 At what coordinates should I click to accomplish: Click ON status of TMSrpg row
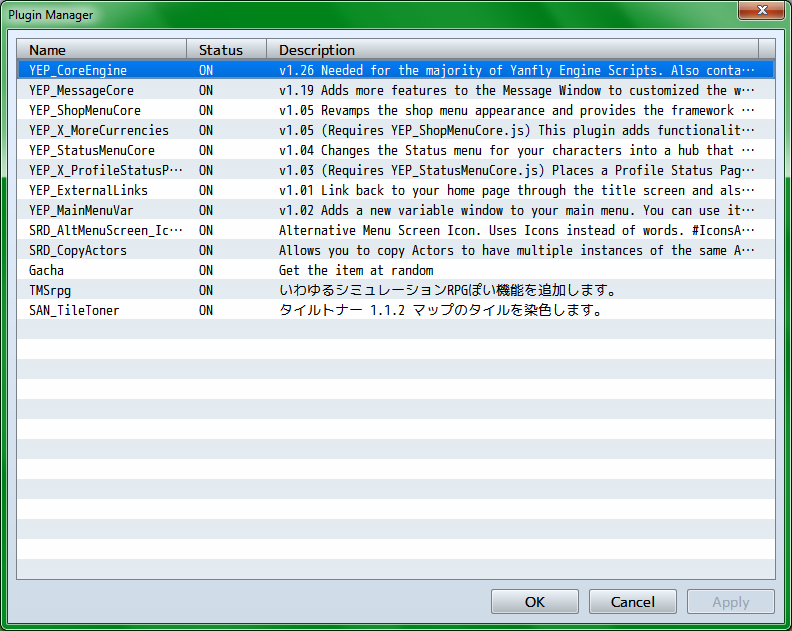click(206, 290)
